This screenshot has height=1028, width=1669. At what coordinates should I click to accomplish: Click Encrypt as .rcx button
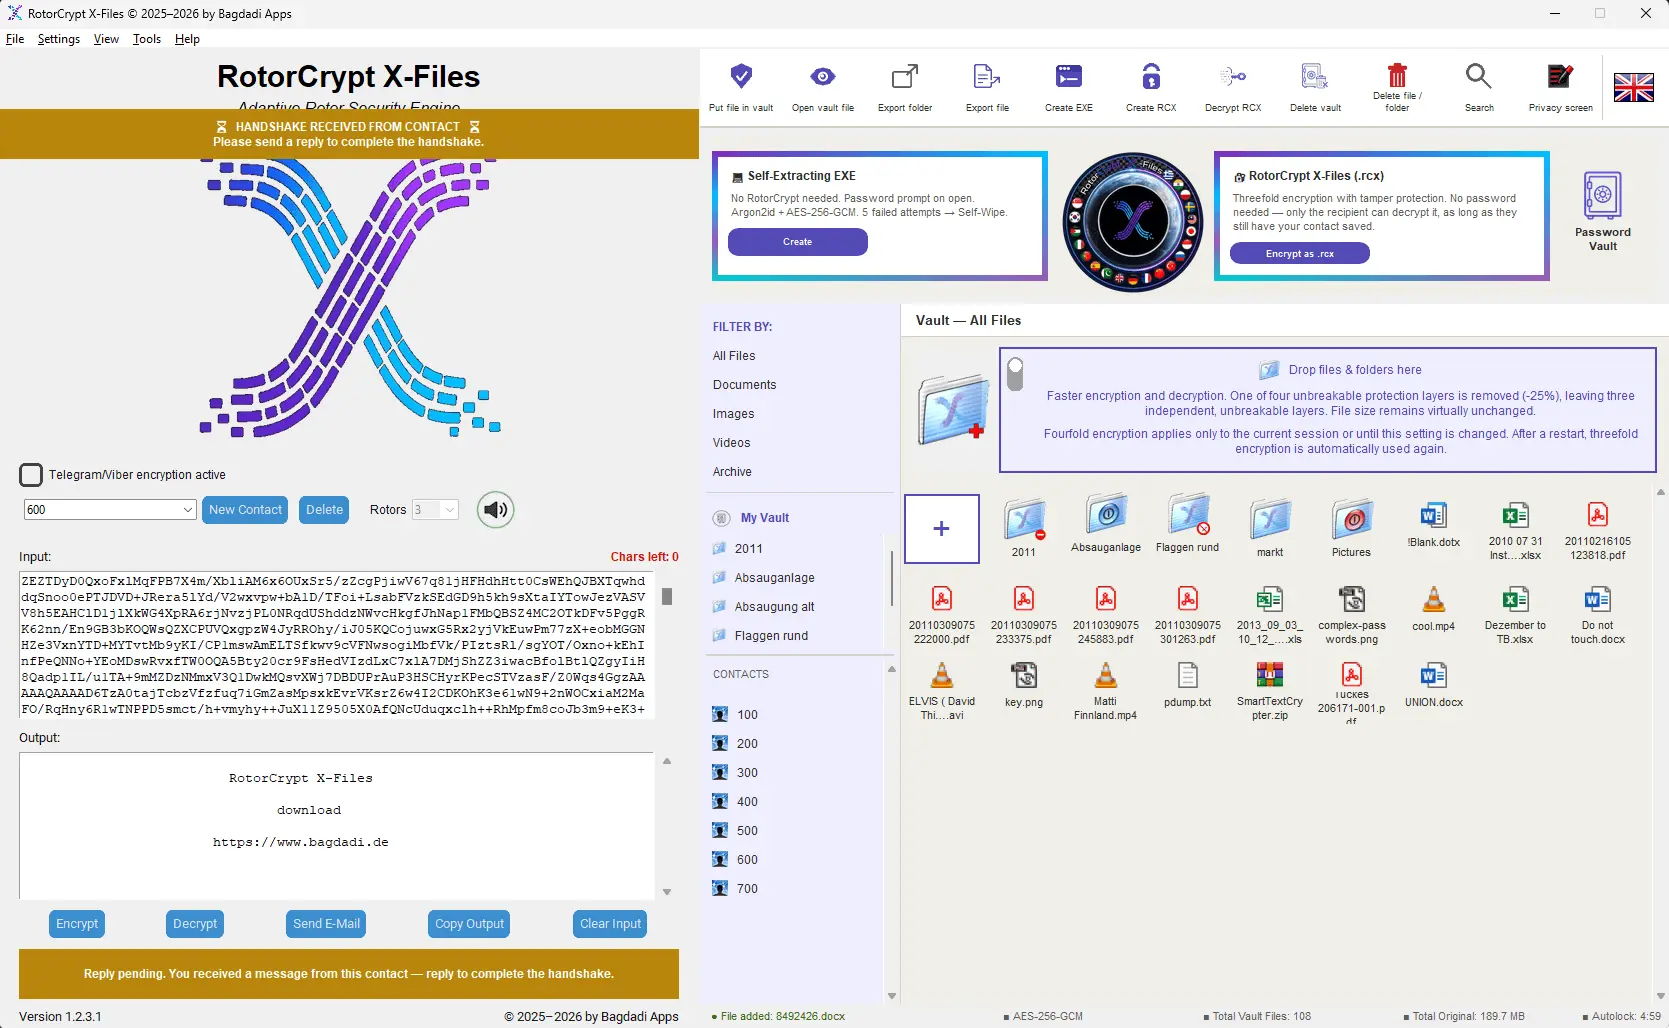pos(1299,254)
